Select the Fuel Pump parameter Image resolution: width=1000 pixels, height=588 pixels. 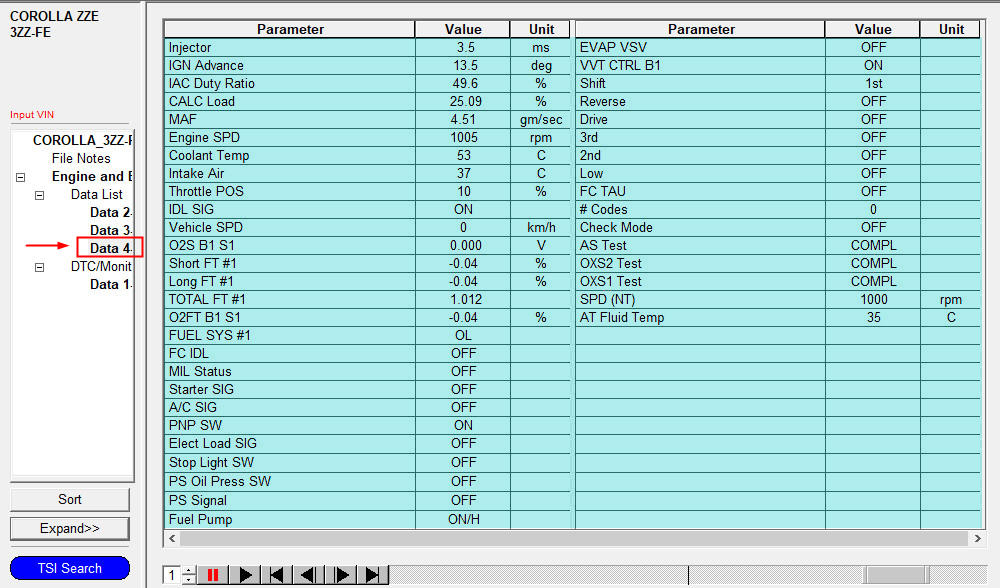[x=290, y=519]
